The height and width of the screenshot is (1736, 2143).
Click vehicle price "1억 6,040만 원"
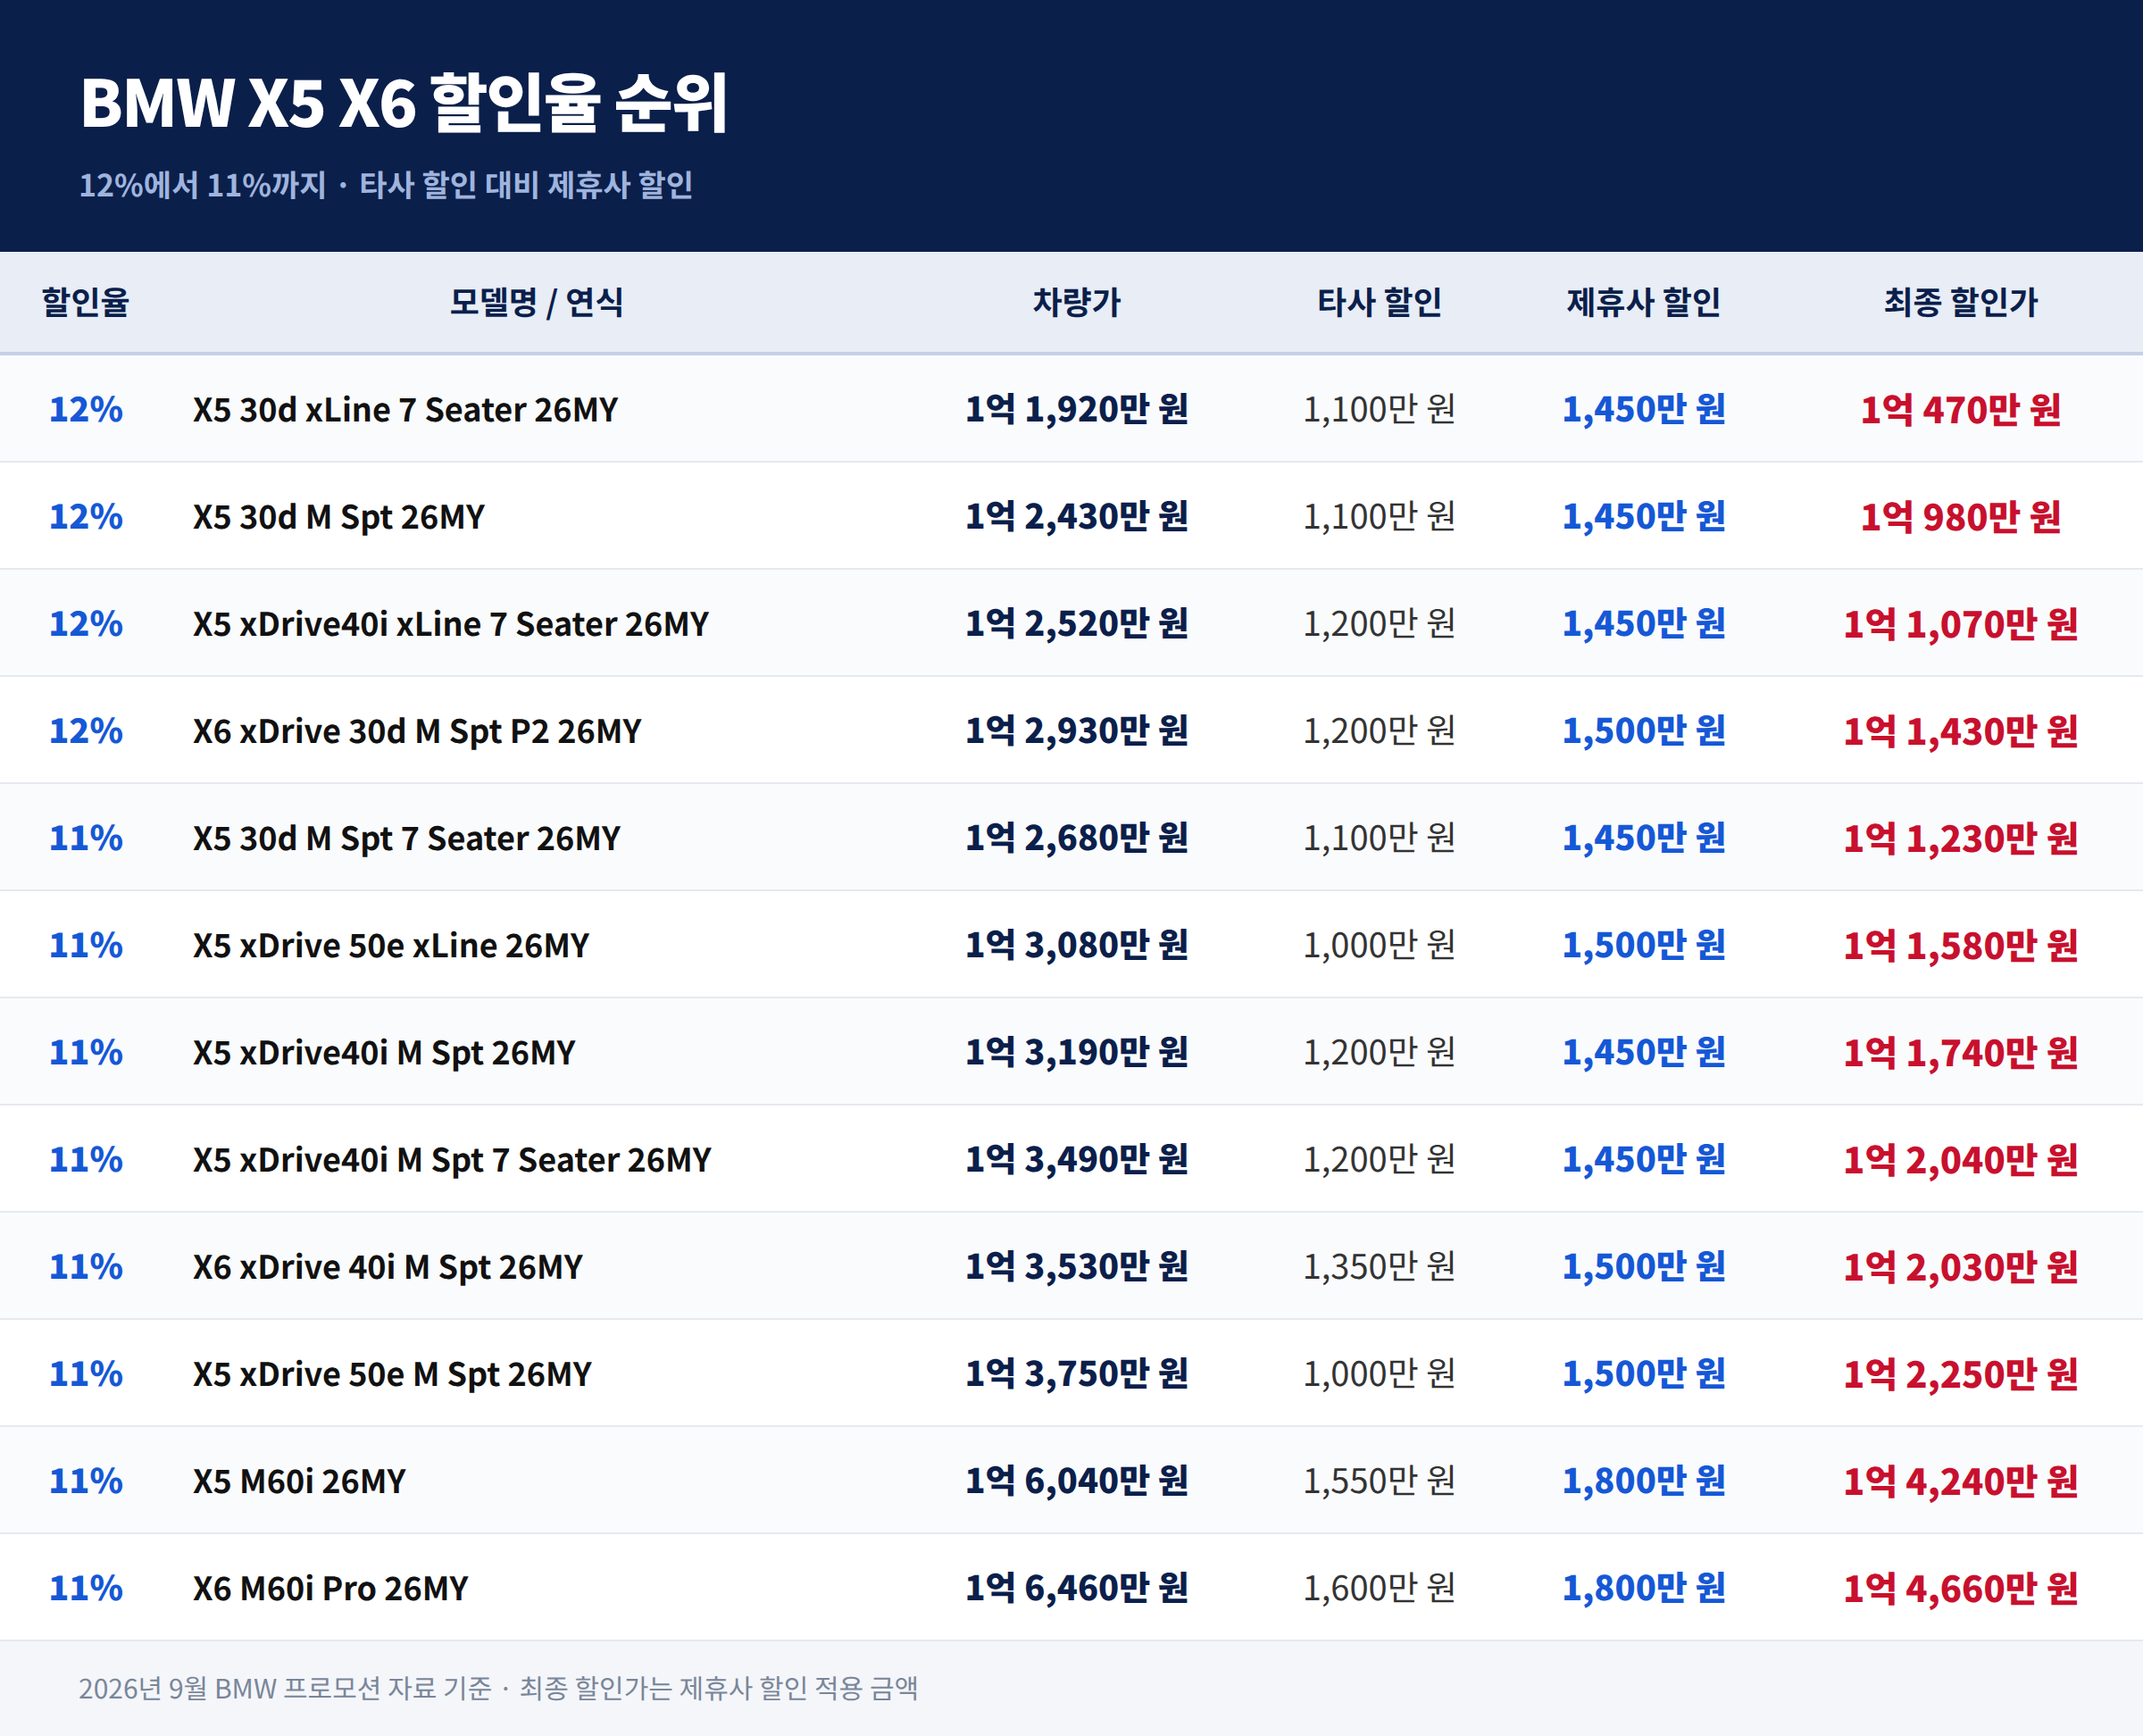pyautogui.click(x=1077, y=1479)
